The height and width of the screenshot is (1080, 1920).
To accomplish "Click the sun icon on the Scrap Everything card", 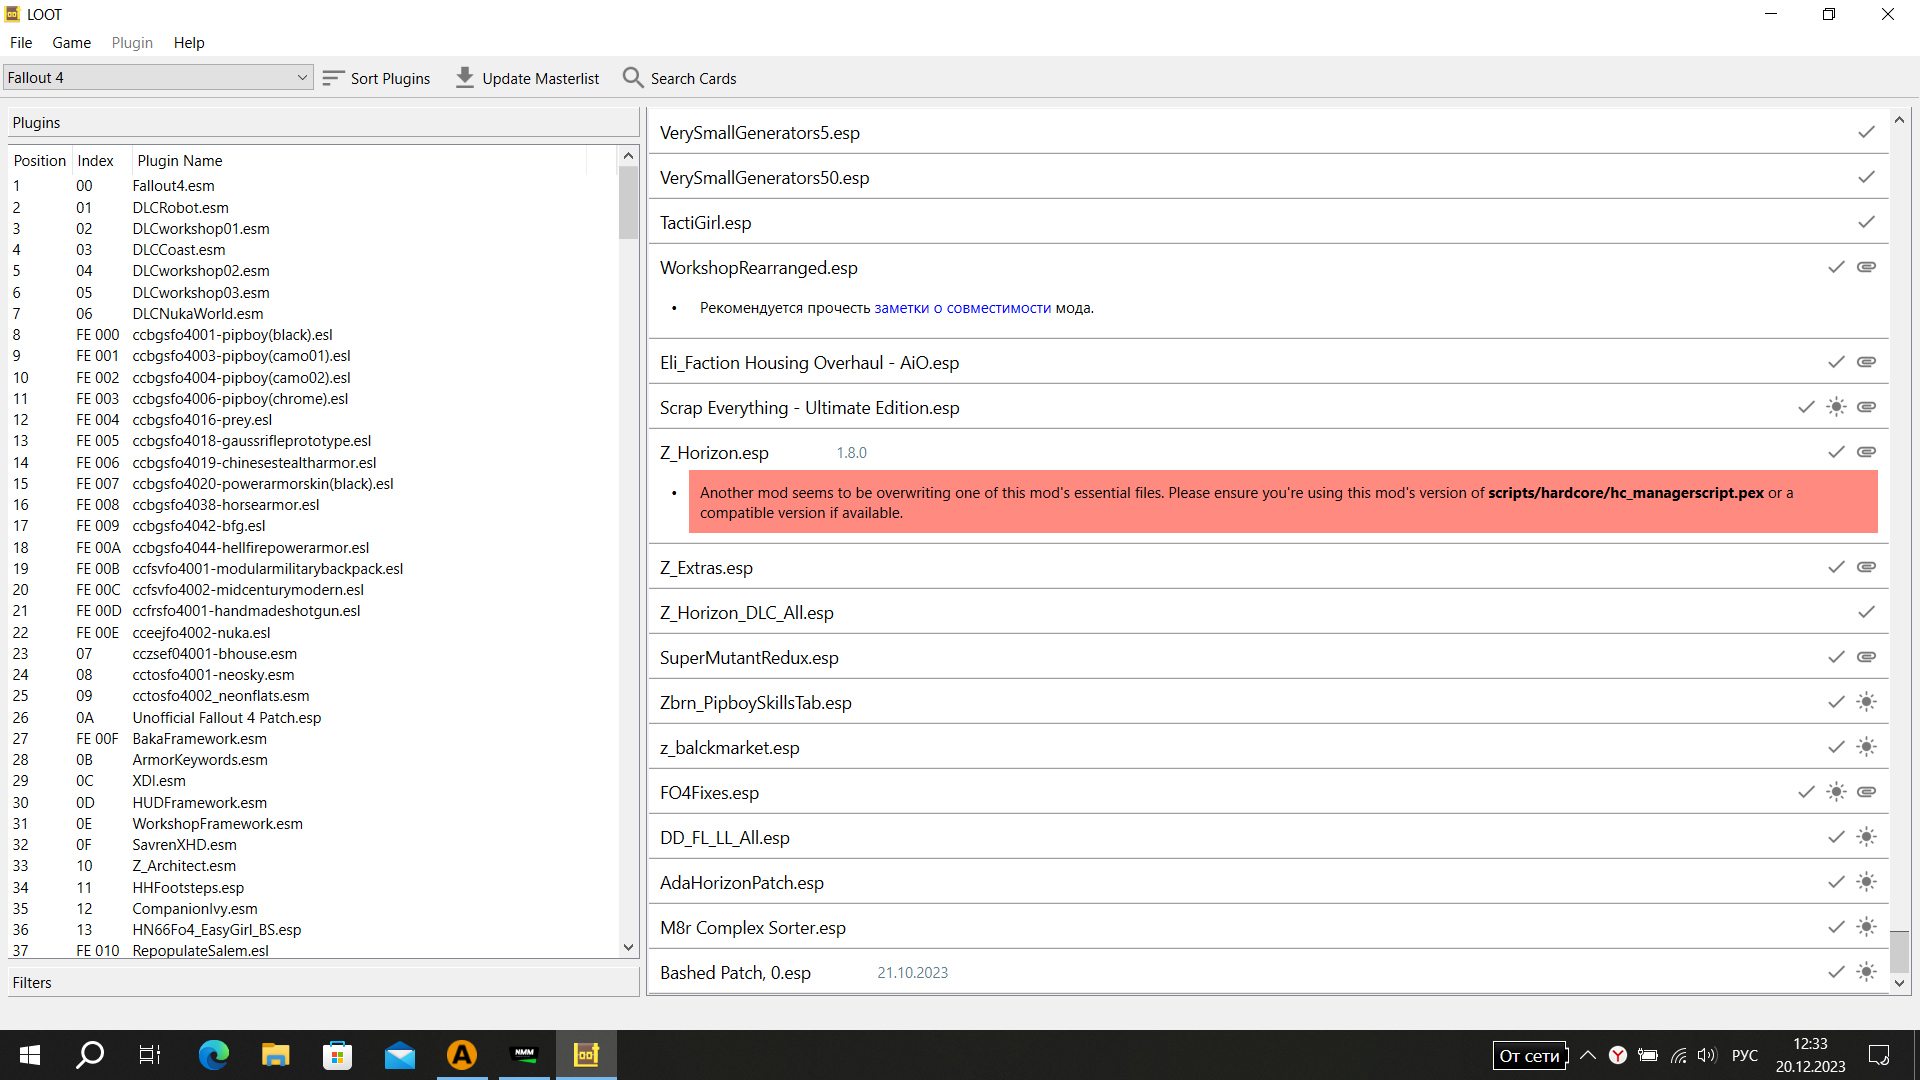I will [x=1836, y=407].
